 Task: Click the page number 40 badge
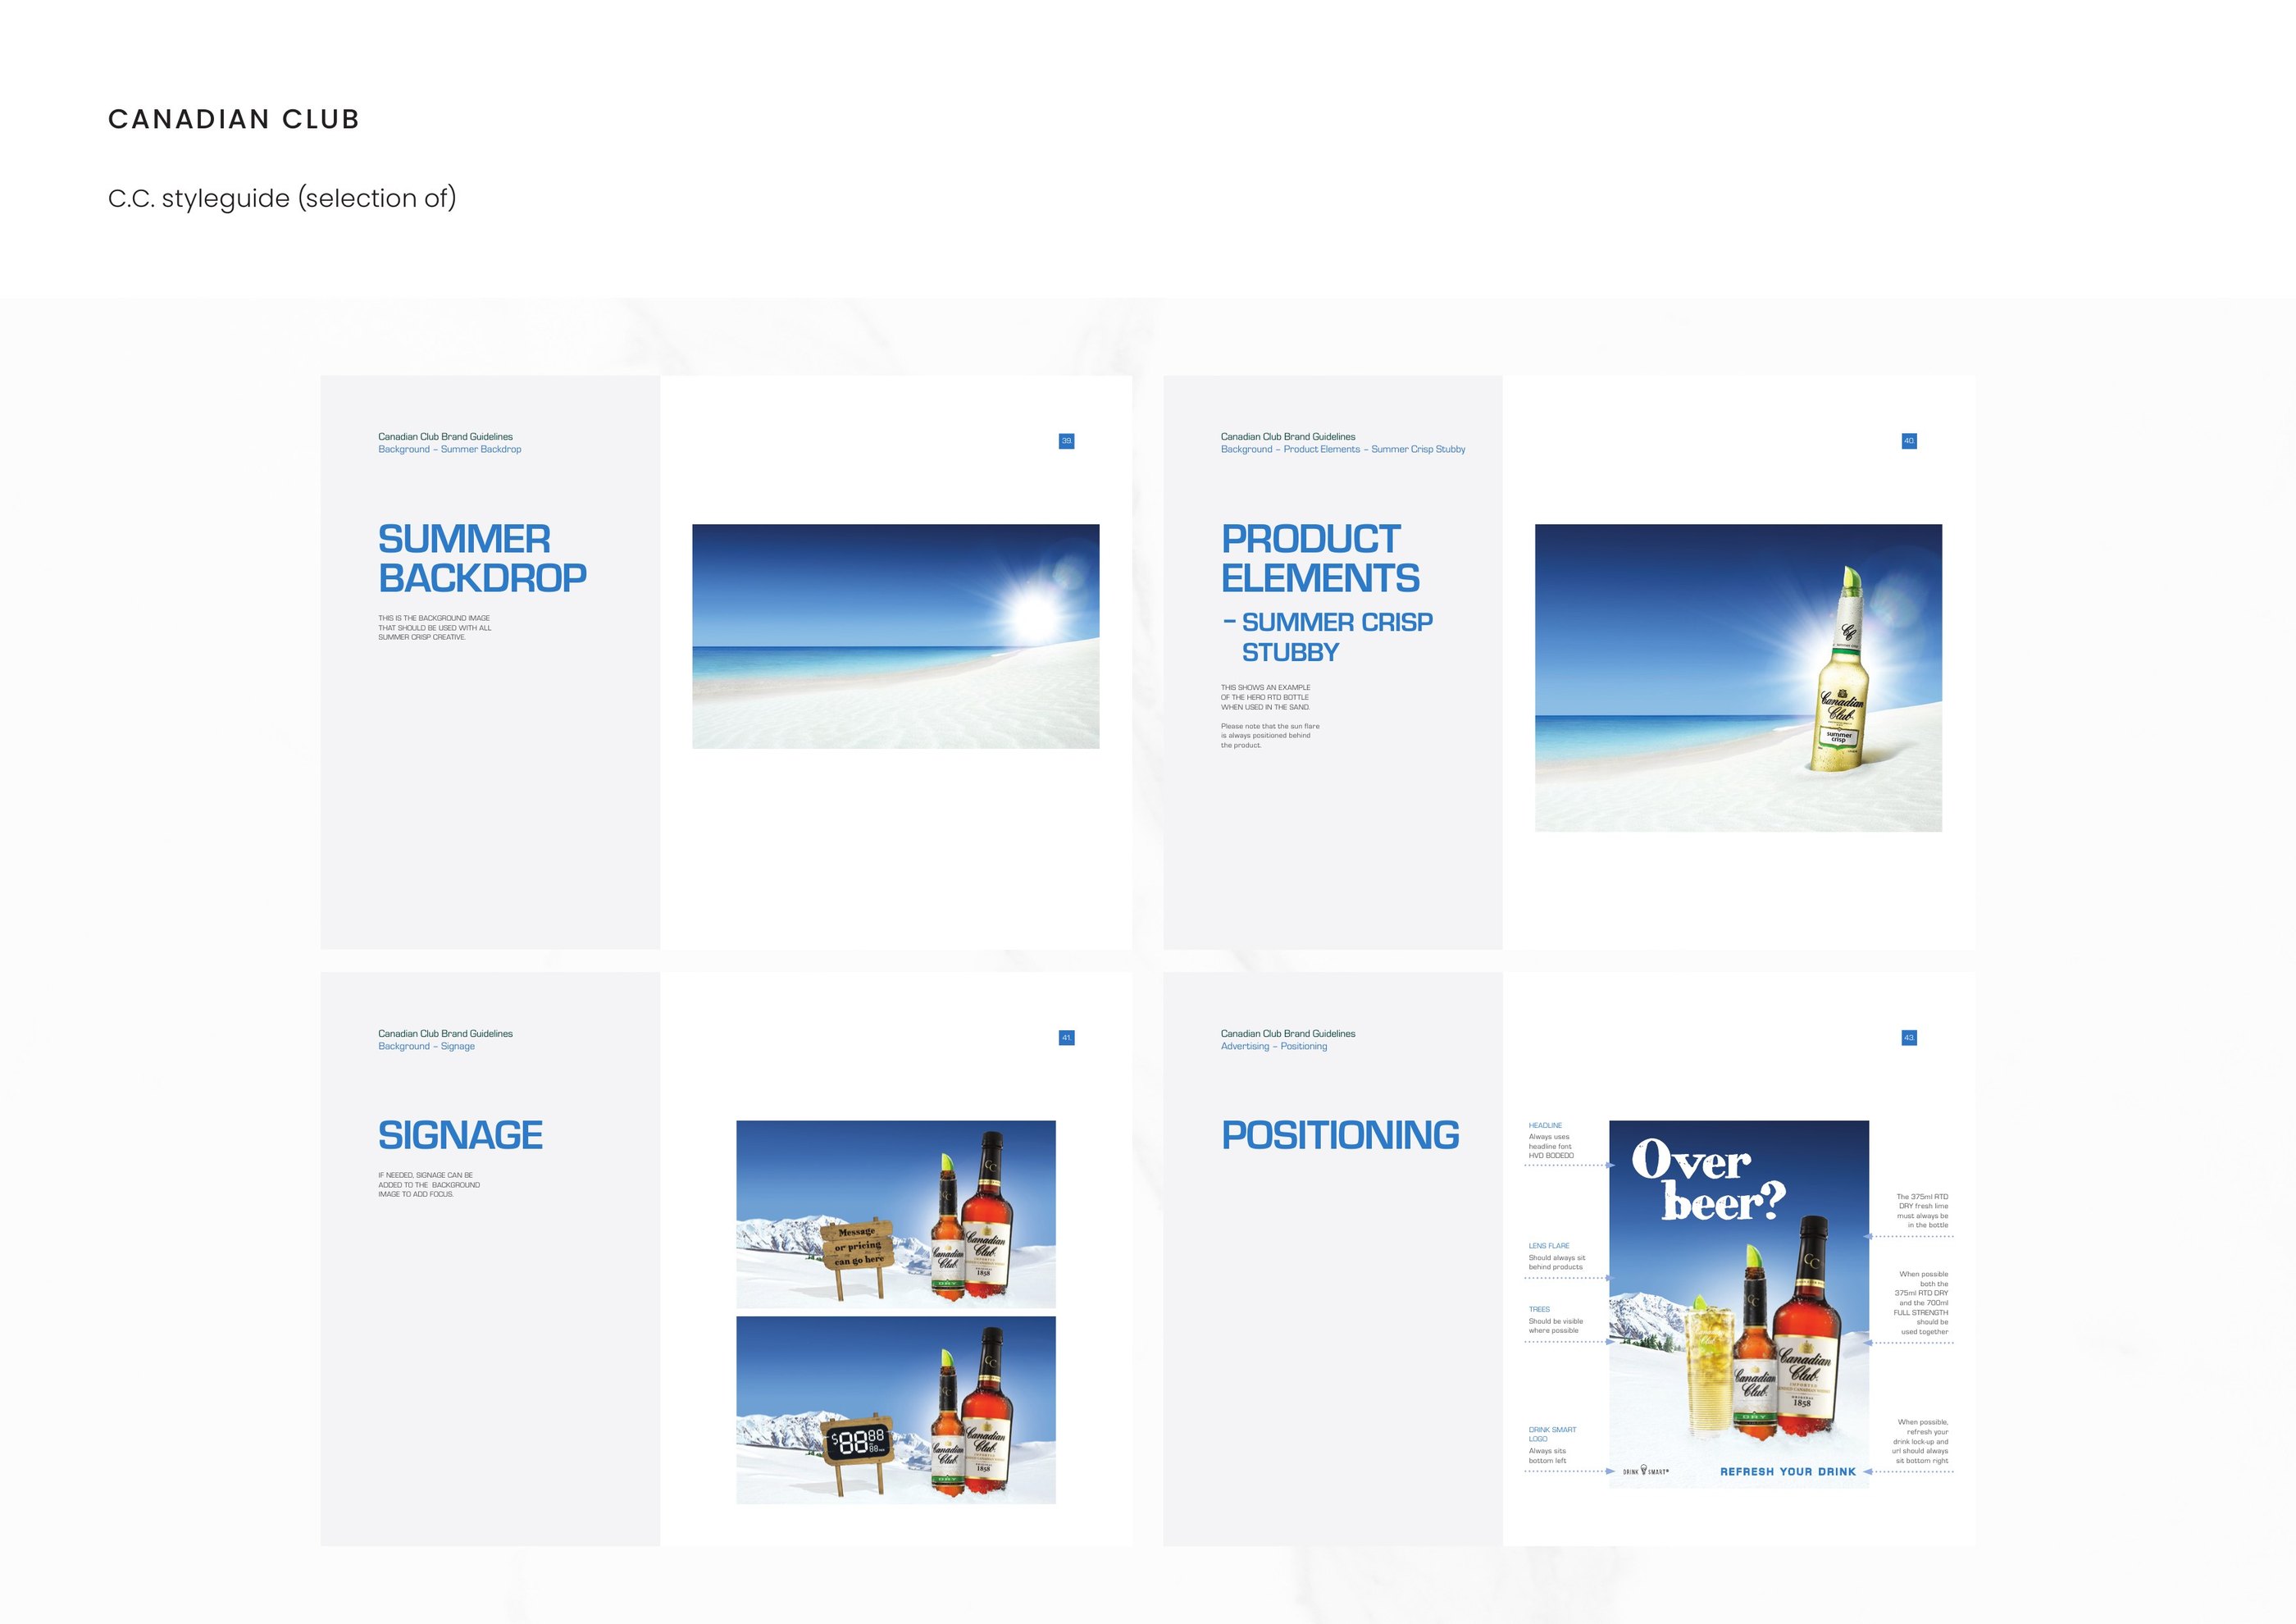point(1909,441)
